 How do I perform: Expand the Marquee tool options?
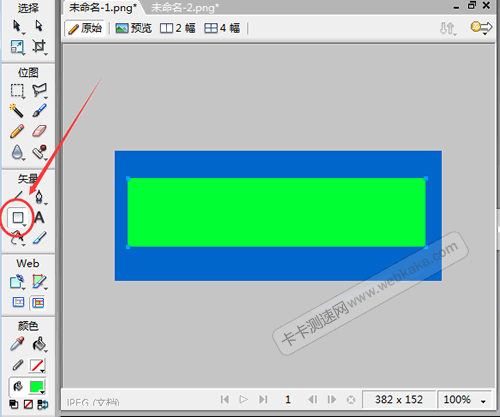(24, 98)
